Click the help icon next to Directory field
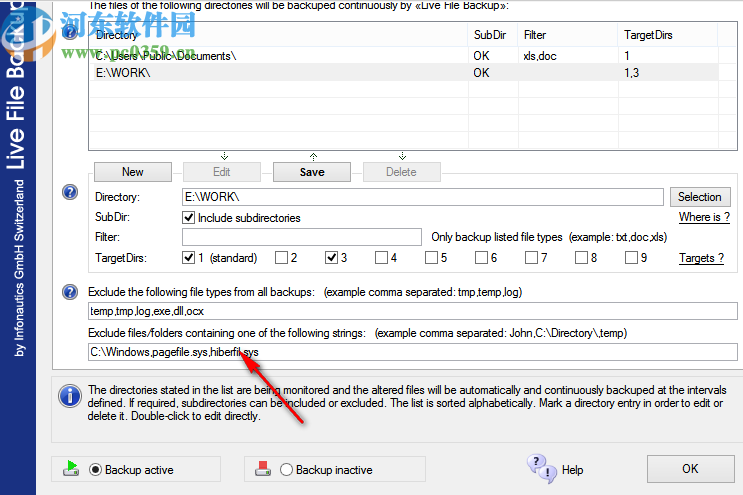The image size is (743, 495). click(x=70, y=192)
